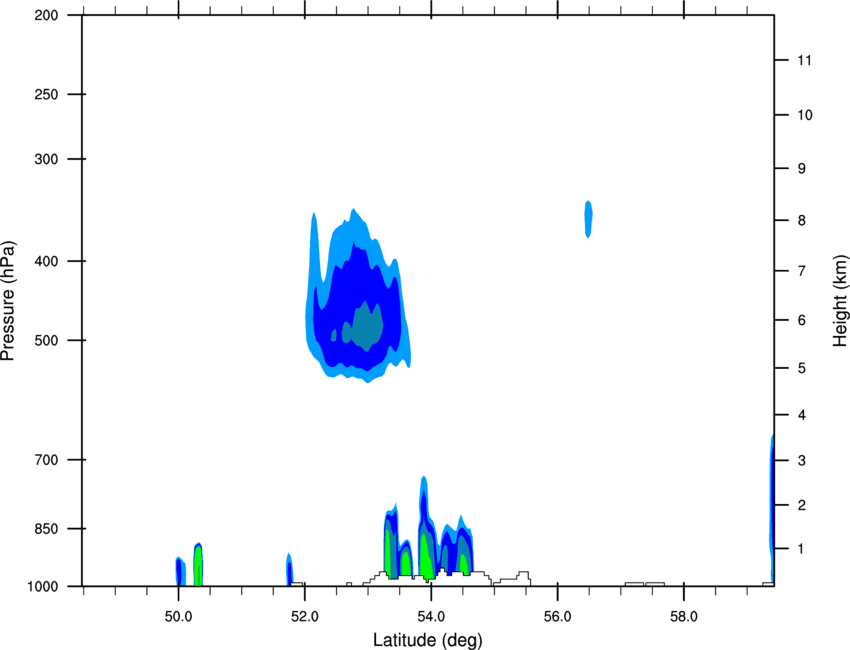The height and width of the screenshot is (650, 850).
Task: Select the 200 pressure tick label
Action: 46,15
